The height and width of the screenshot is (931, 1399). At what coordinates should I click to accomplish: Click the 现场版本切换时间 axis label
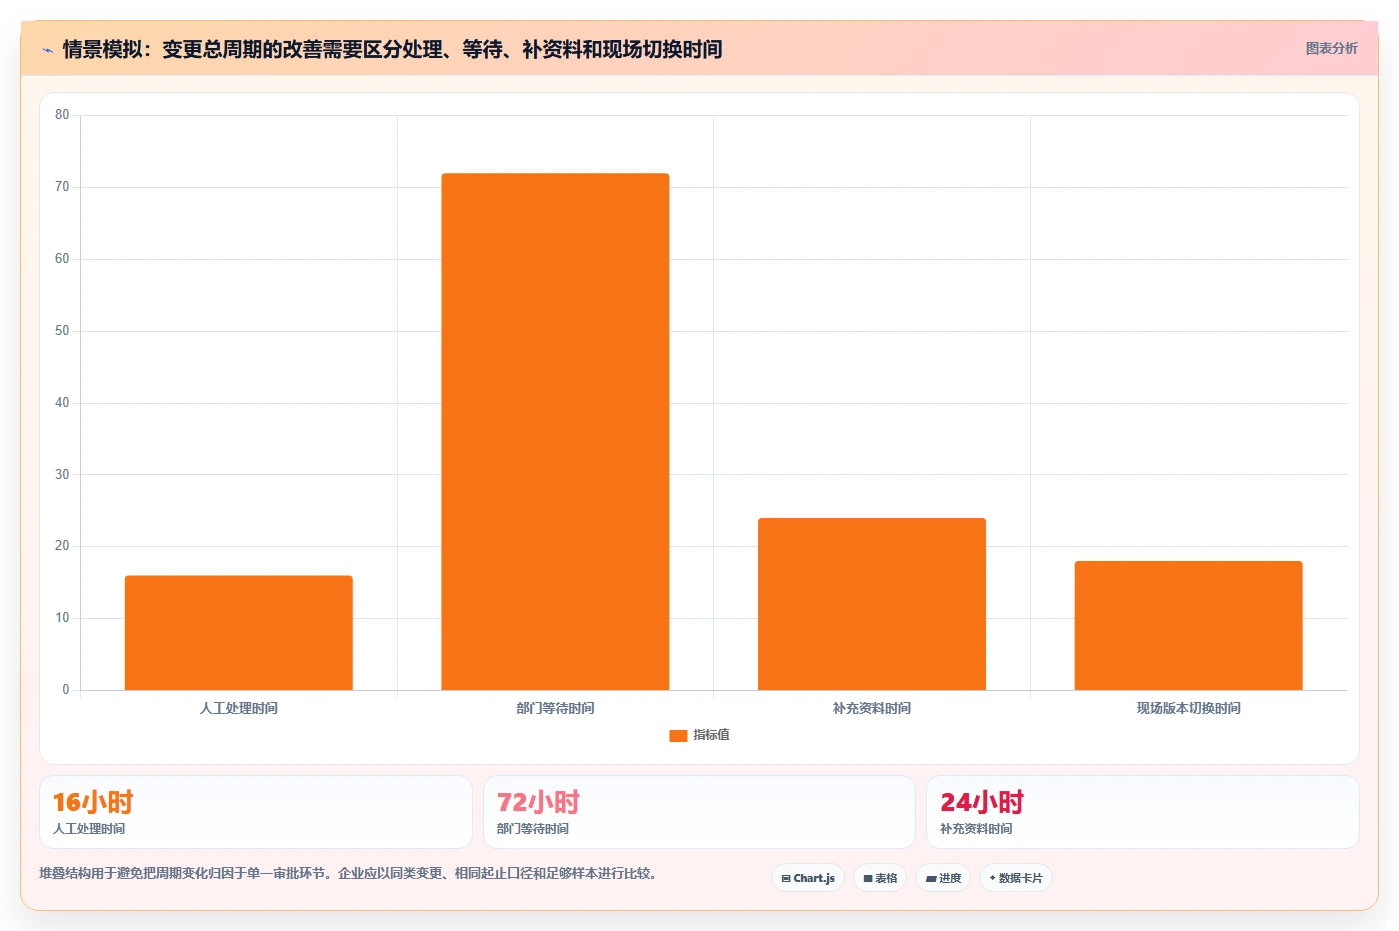point(1188,708)
